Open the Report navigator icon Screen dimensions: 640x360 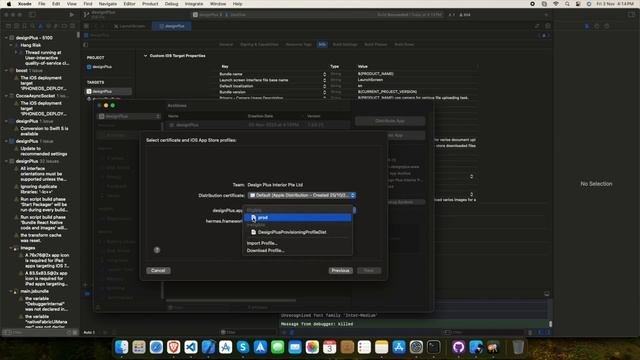pos(73,26)
